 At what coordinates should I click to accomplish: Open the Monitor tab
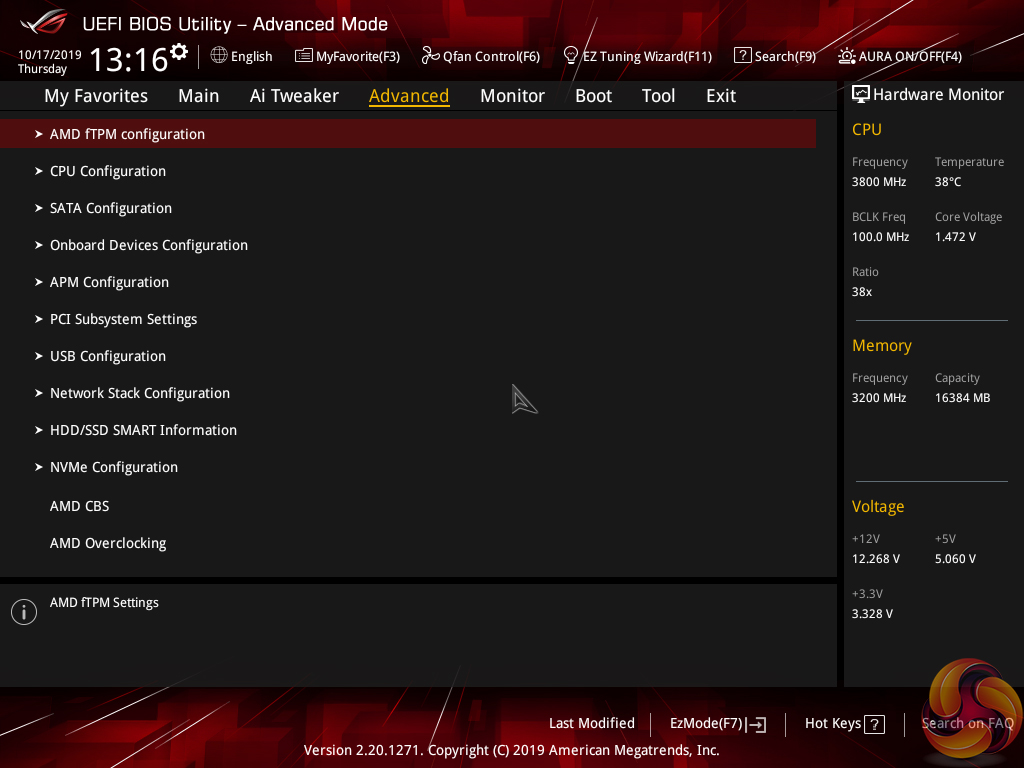512,96
